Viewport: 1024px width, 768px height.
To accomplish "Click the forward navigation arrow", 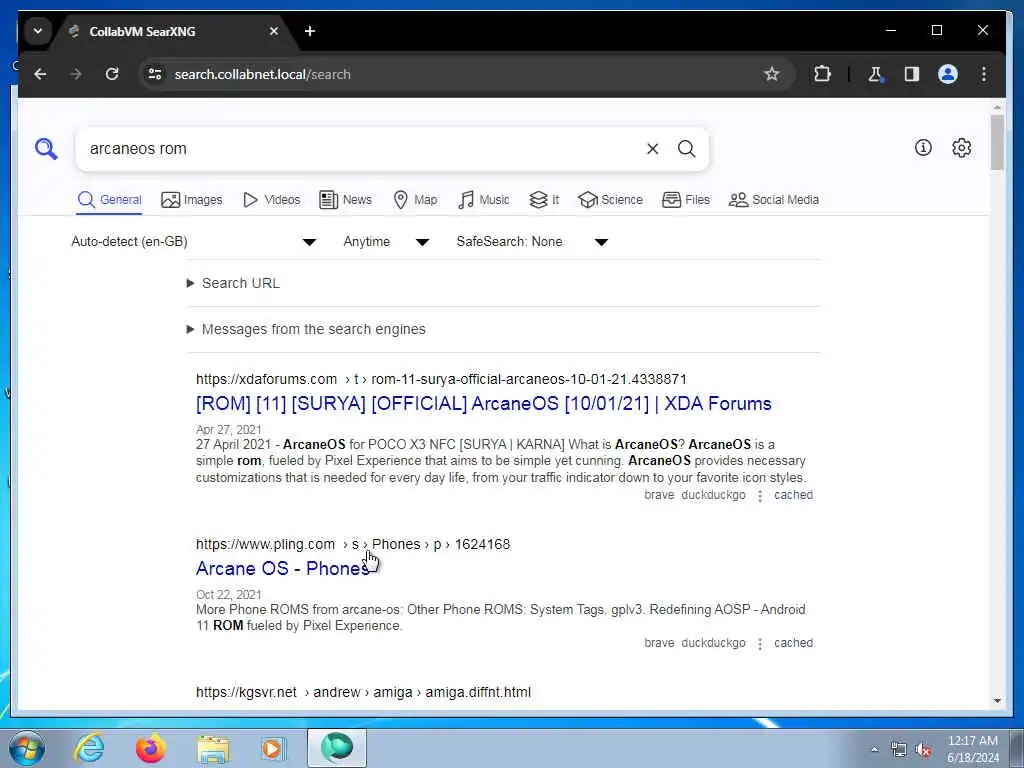I will [76, 74].
